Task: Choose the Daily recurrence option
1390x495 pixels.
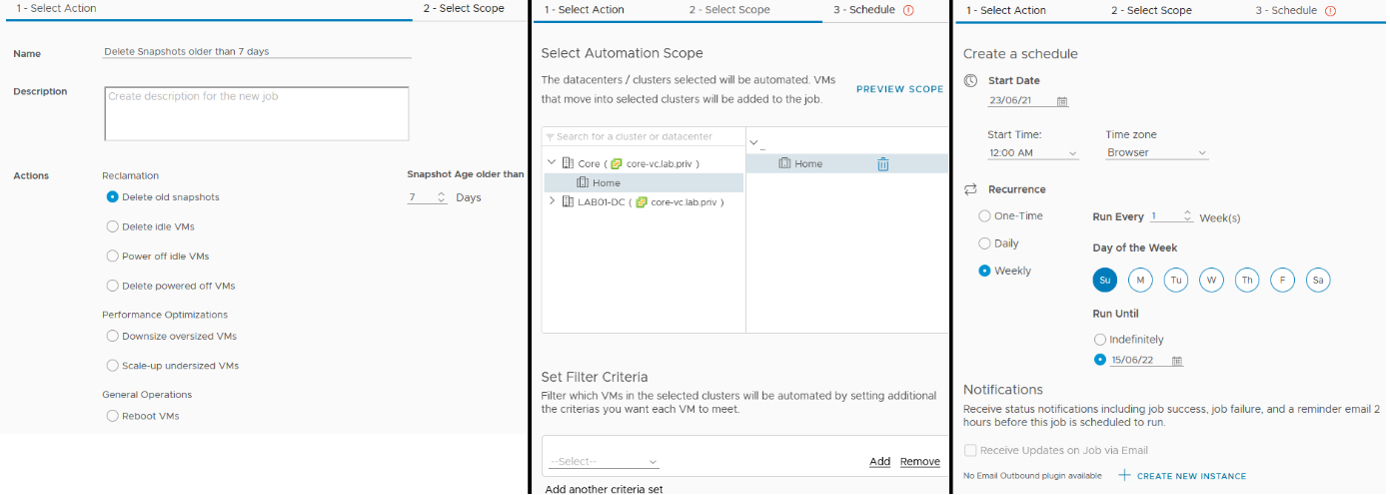Action: 985,243
